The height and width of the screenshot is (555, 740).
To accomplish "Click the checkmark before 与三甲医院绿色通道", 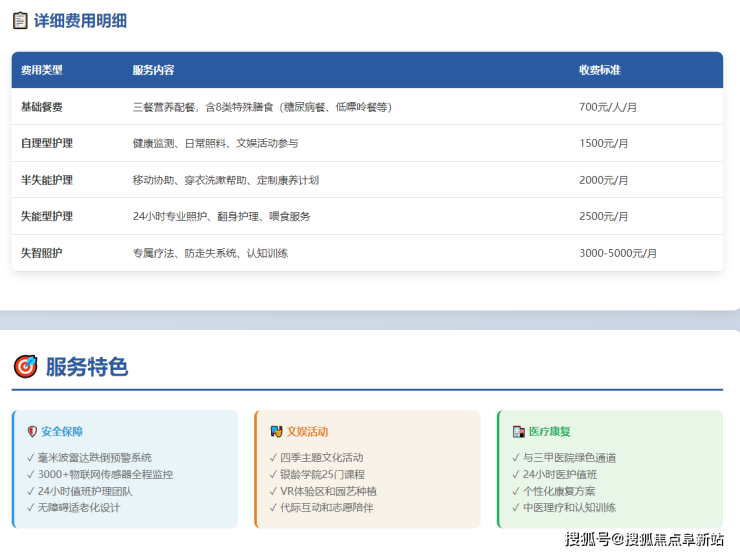I will point(515,457).
